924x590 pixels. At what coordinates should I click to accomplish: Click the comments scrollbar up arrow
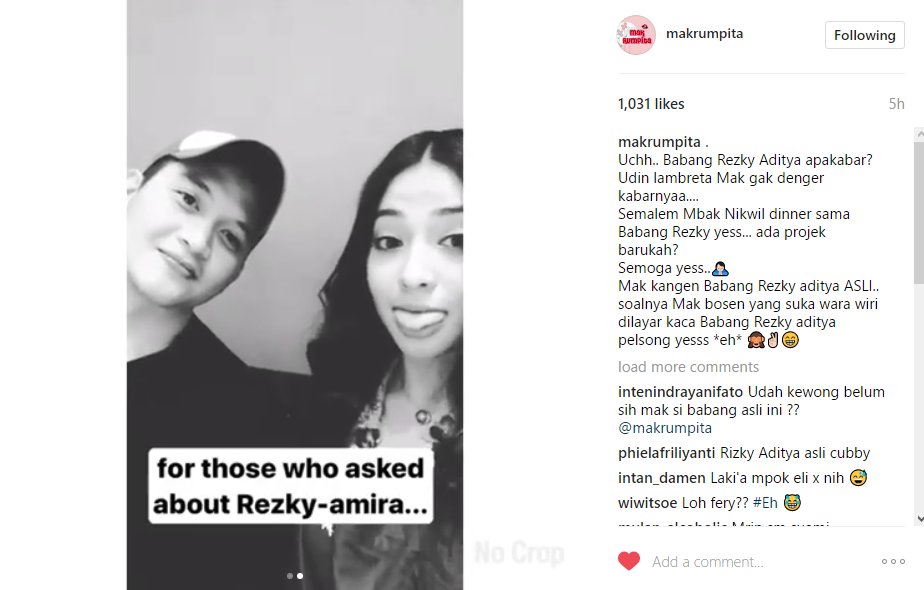pos(919,134)
